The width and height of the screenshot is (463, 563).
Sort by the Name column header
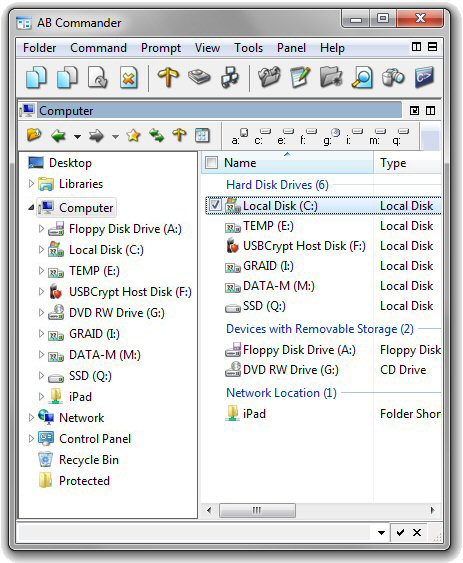click(287, 163)
